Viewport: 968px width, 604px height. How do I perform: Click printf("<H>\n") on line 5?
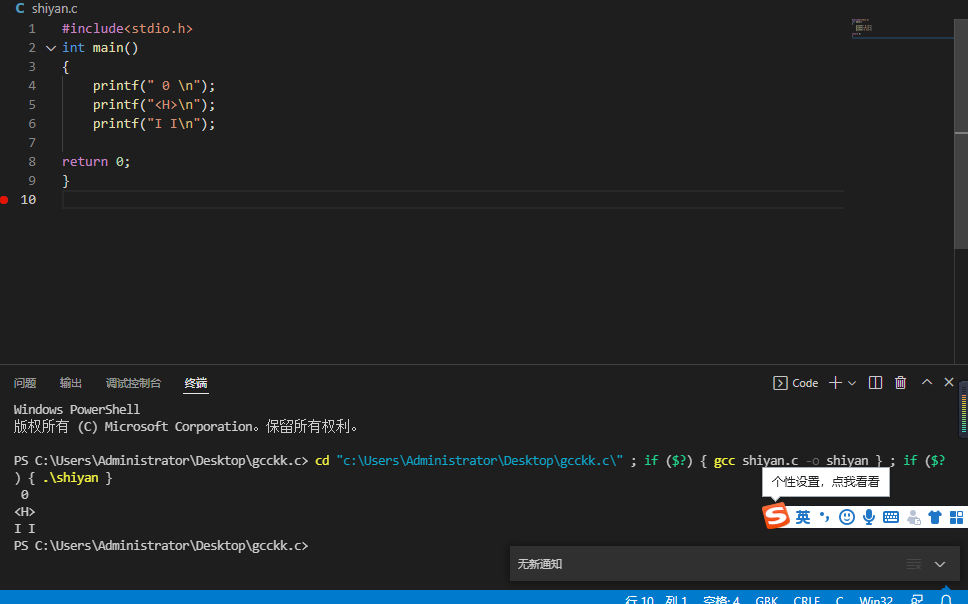click(154, 104)
